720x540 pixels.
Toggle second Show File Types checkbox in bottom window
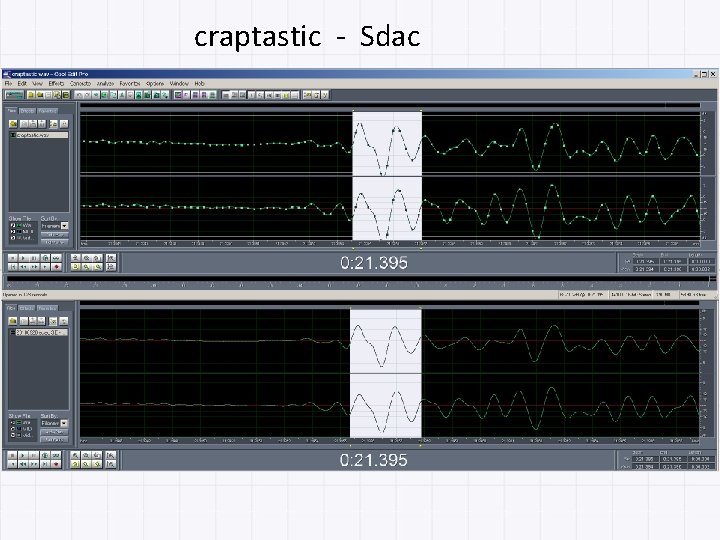click(x=13, y=428)
